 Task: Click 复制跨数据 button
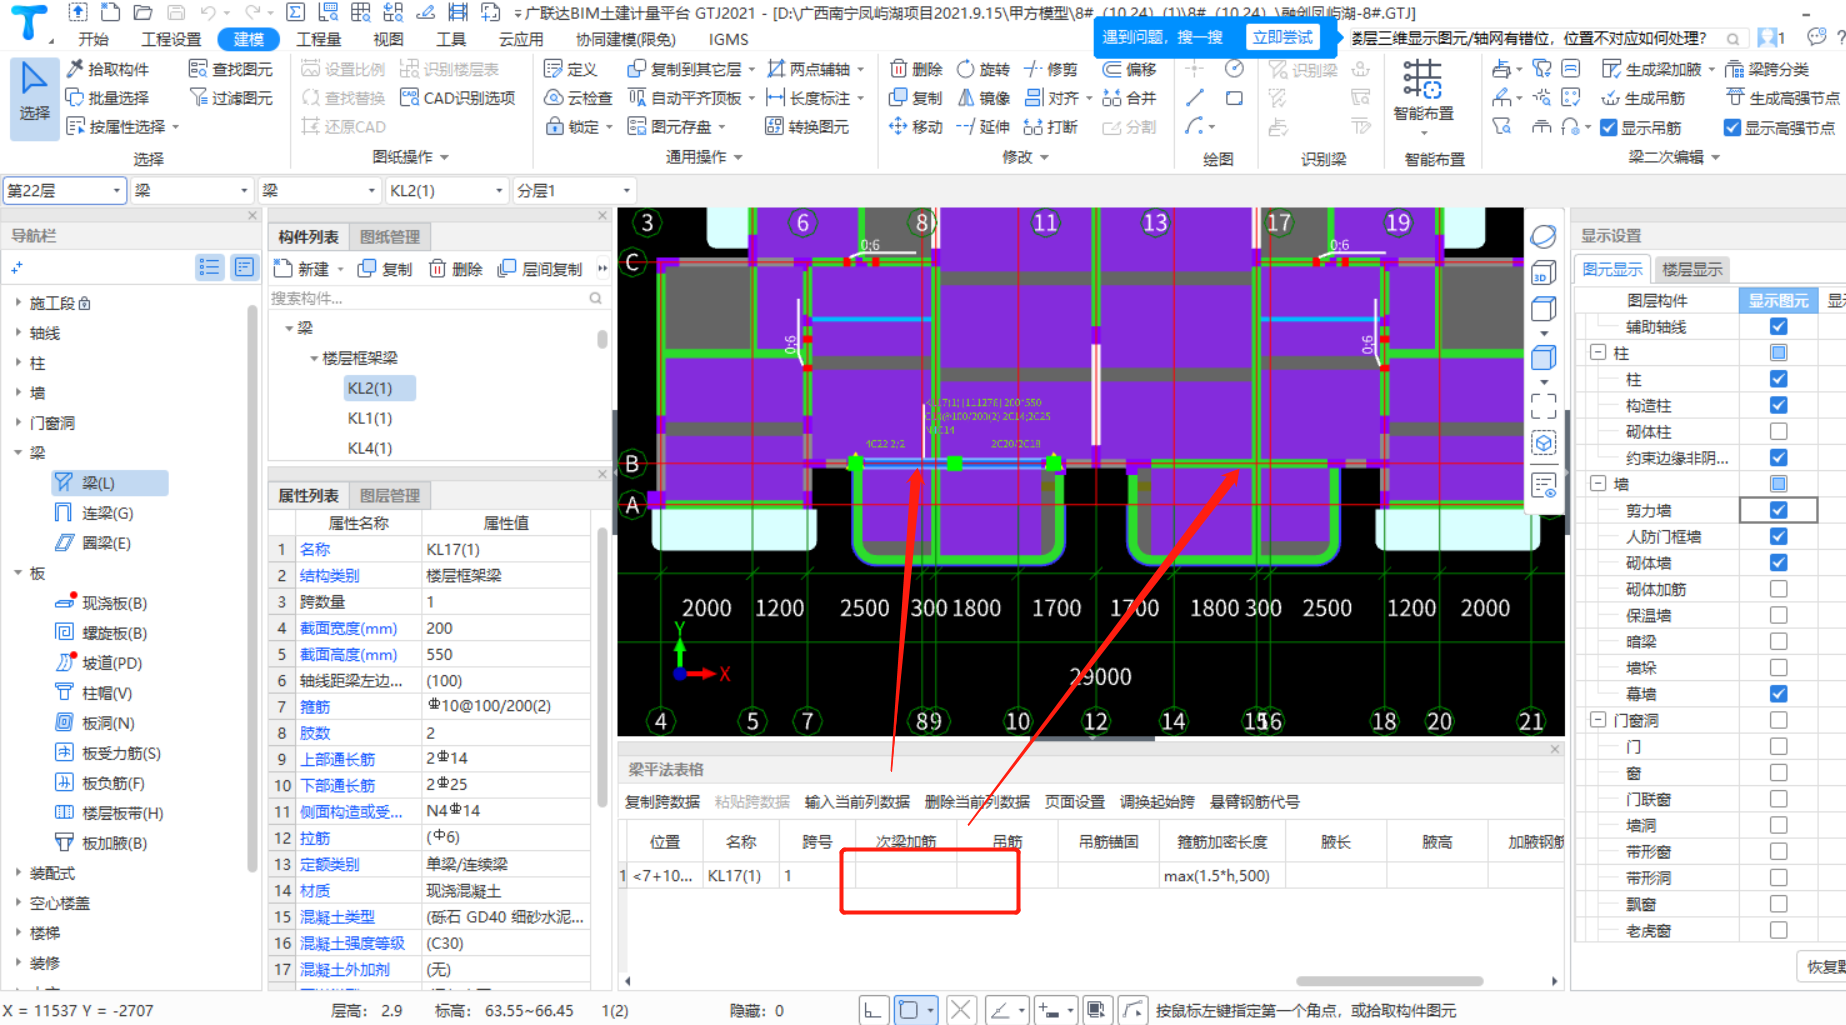pos(662,802)
